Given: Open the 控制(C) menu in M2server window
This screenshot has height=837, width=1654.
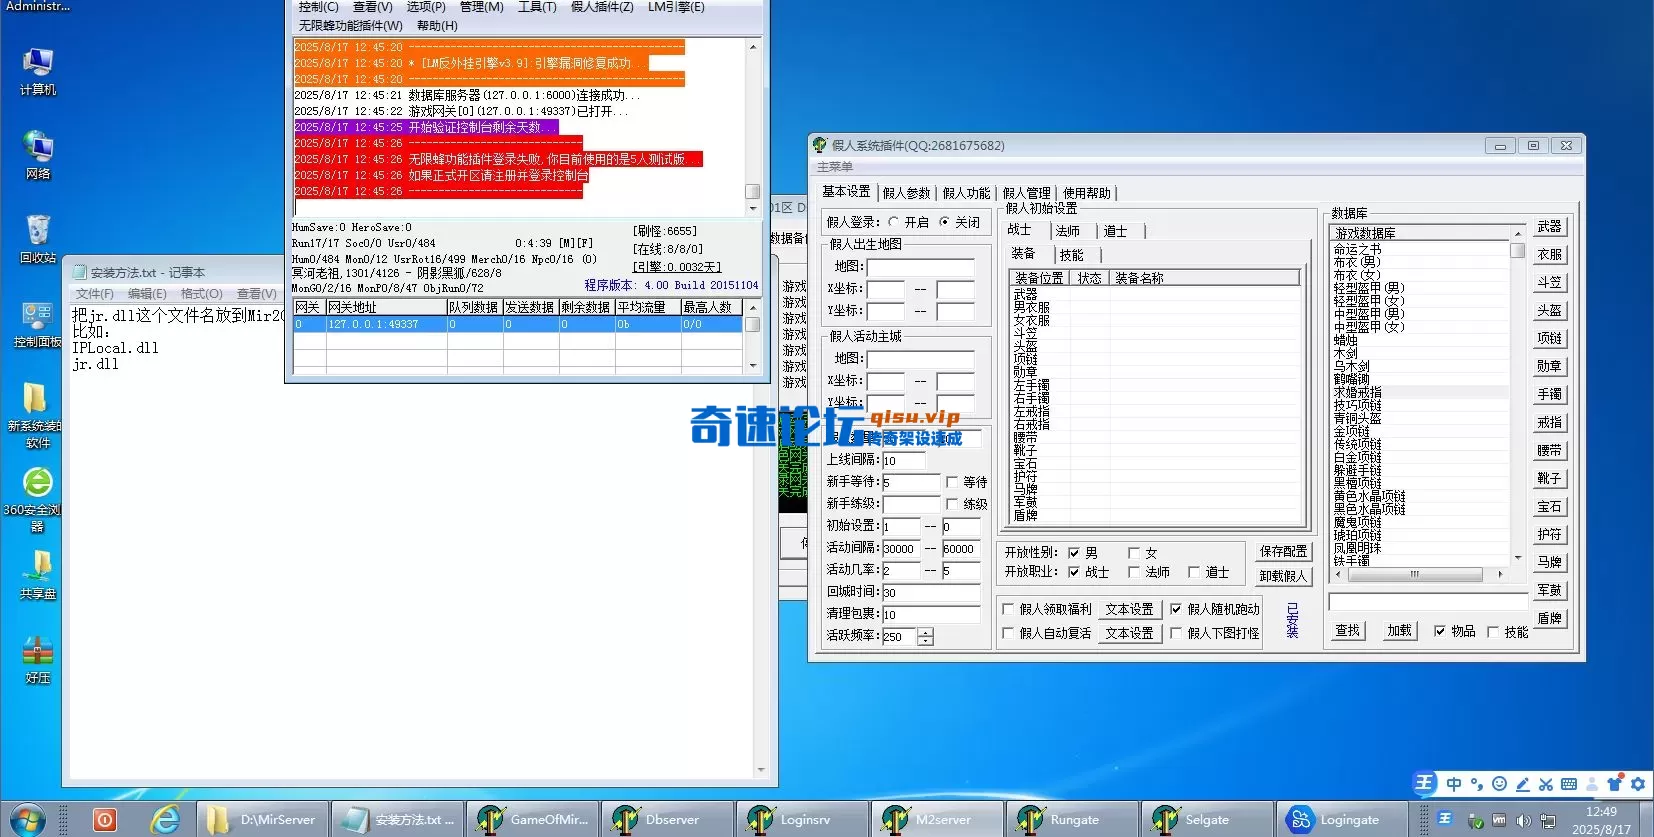Looking at the screenshot, I should [318, 7].
